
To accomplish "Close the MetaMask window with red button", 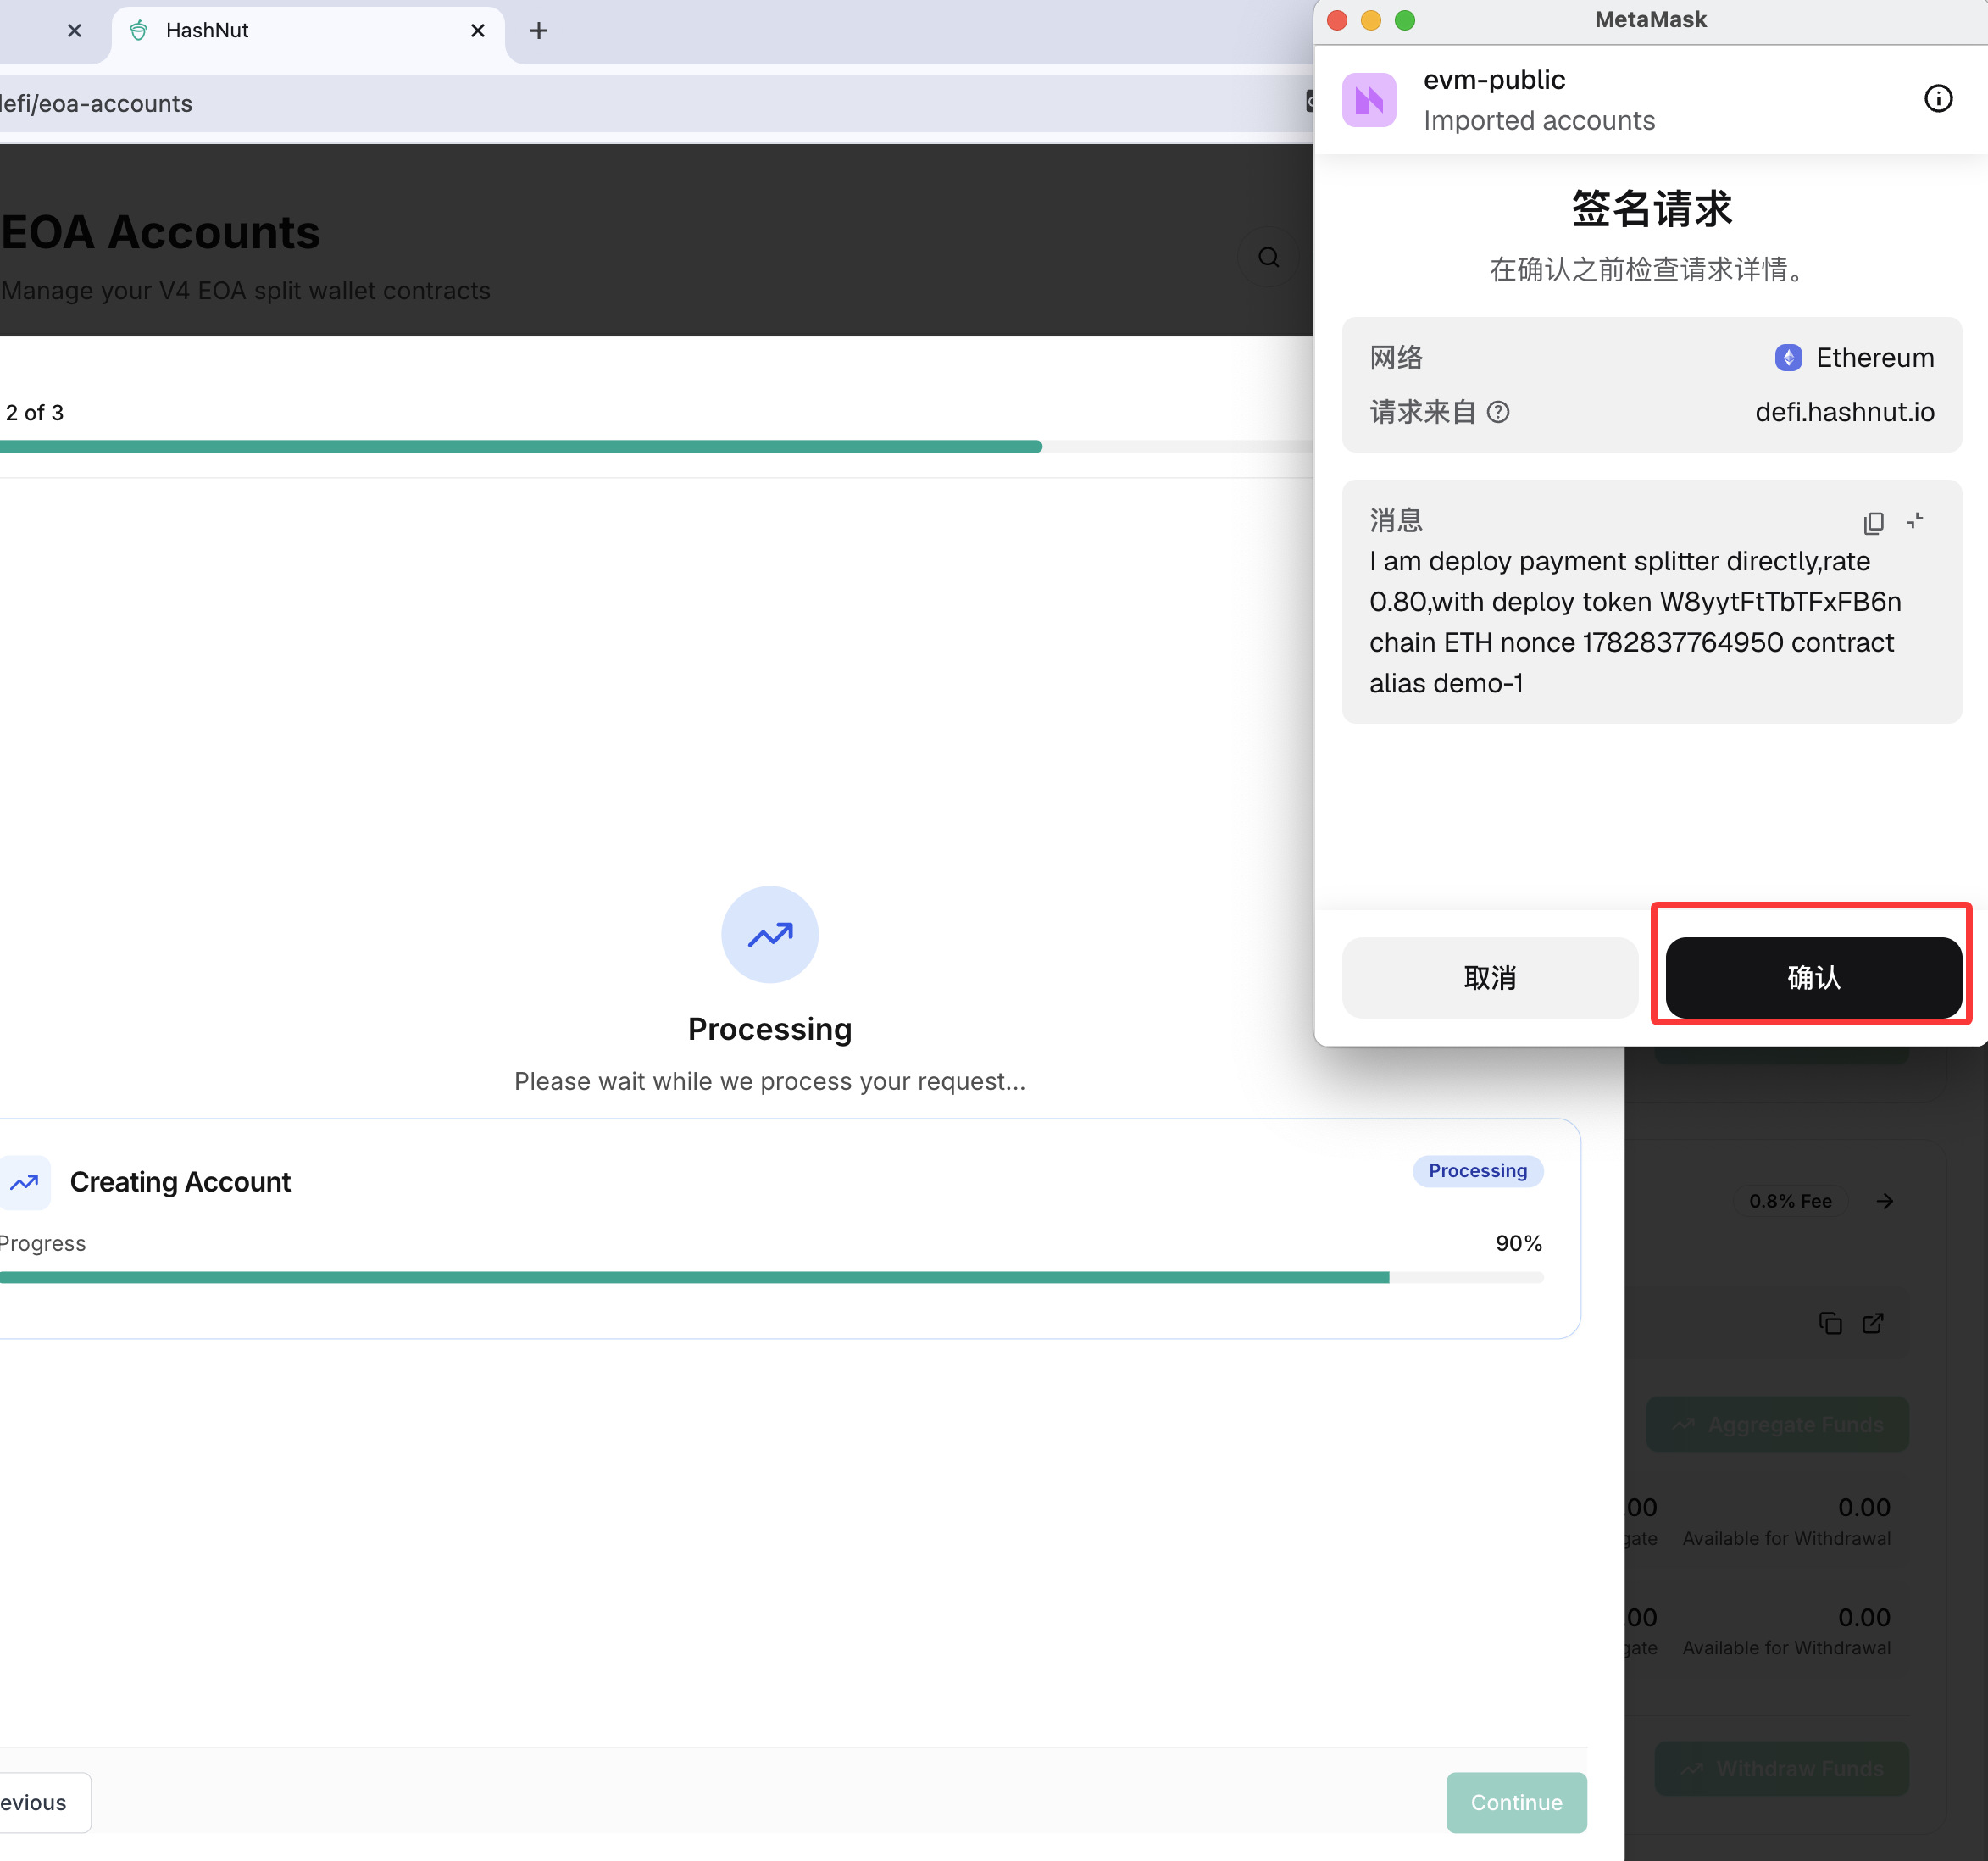I will coord(1337,20).
